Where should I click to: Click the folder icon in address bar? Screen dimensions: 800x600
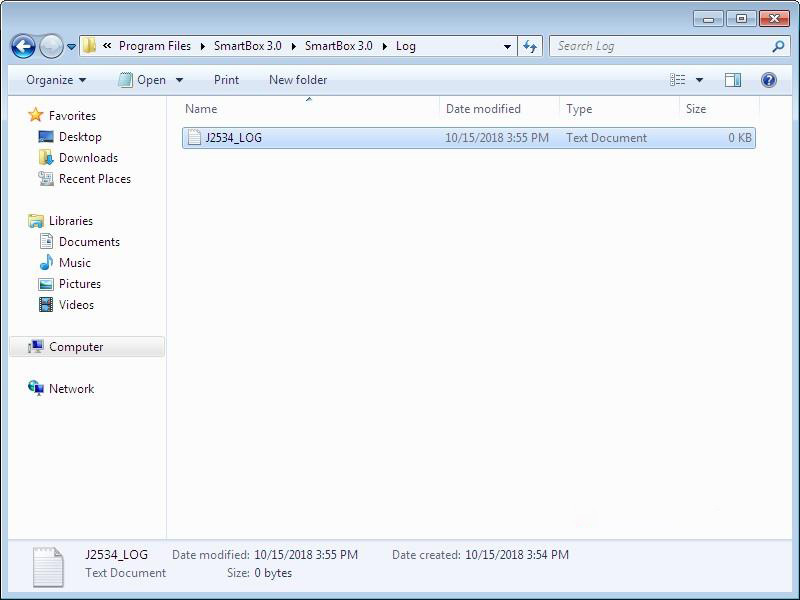coord(89,46)
